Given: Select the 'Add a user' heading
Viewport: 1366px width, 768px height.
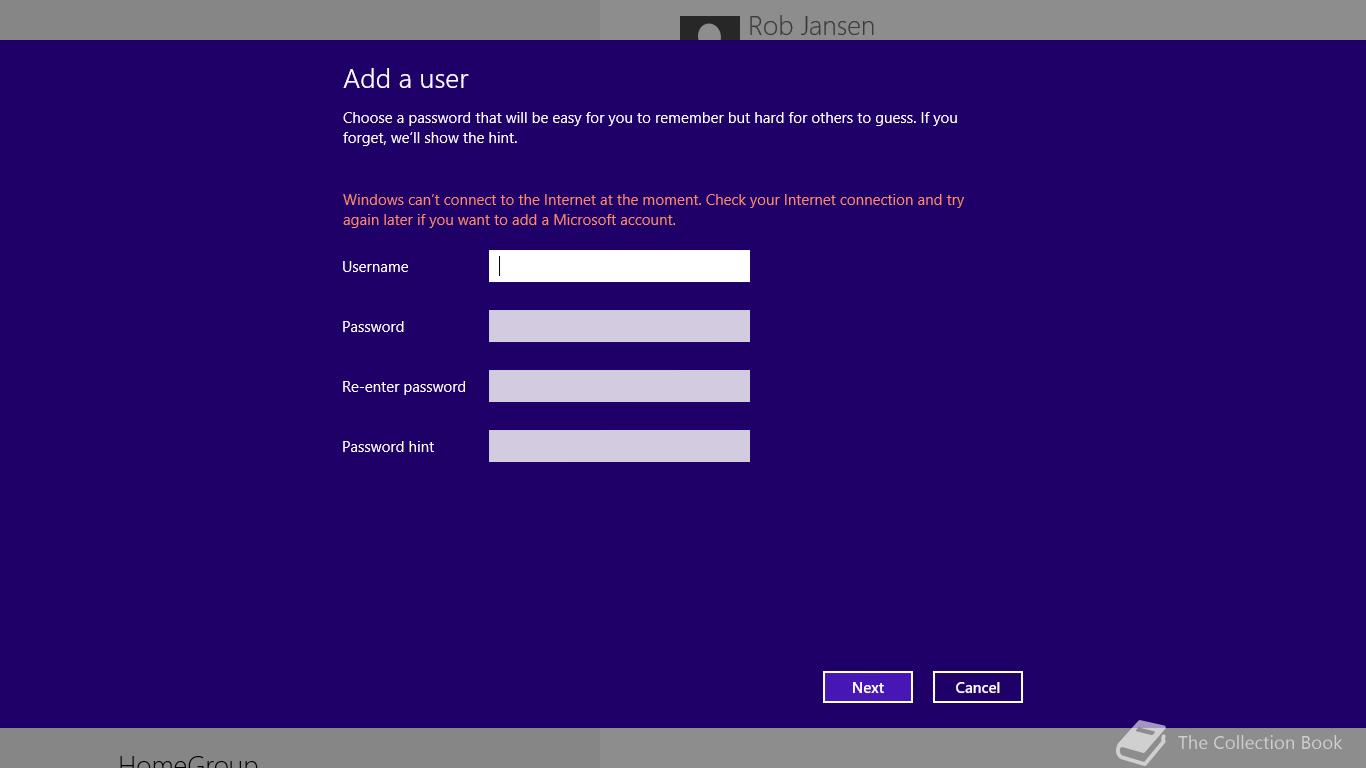Looking at the screenshot, I should [x=406, y=79].
